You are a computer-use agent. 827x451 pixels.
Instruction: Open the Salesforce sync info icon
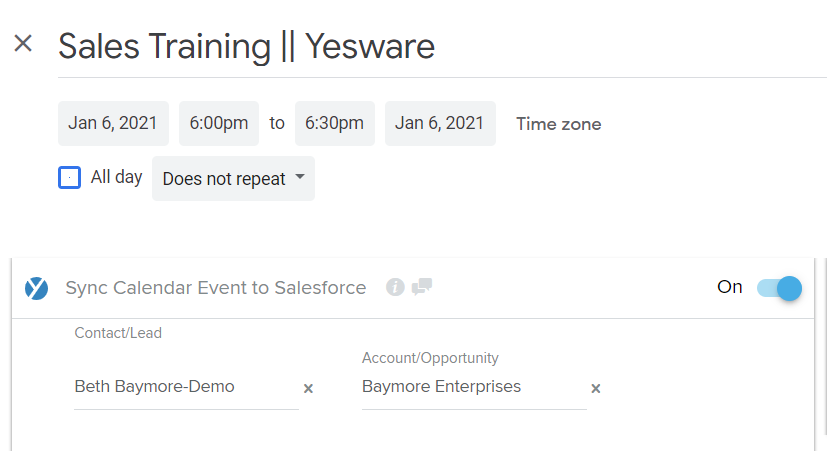395,287
